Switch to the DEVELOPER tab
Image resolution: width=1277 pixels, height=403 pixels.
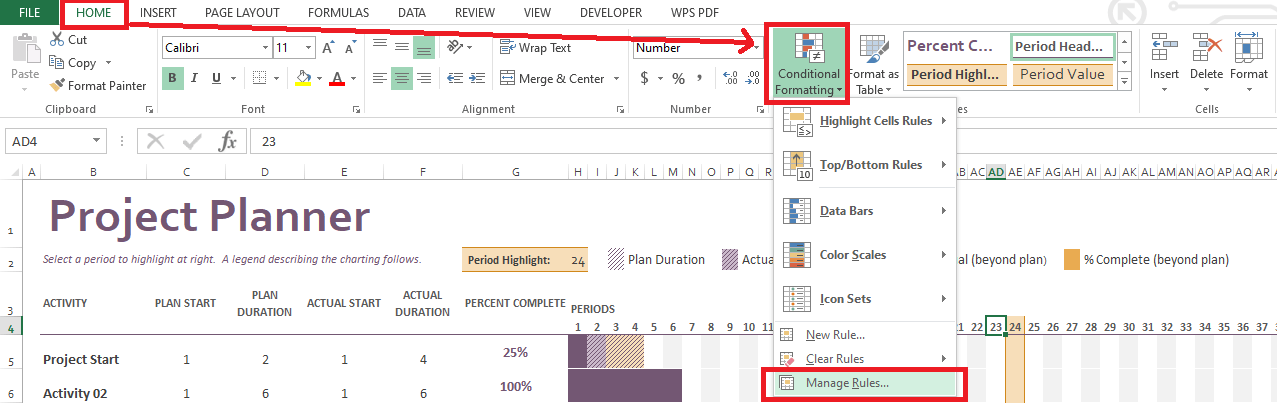pos(610,13)
